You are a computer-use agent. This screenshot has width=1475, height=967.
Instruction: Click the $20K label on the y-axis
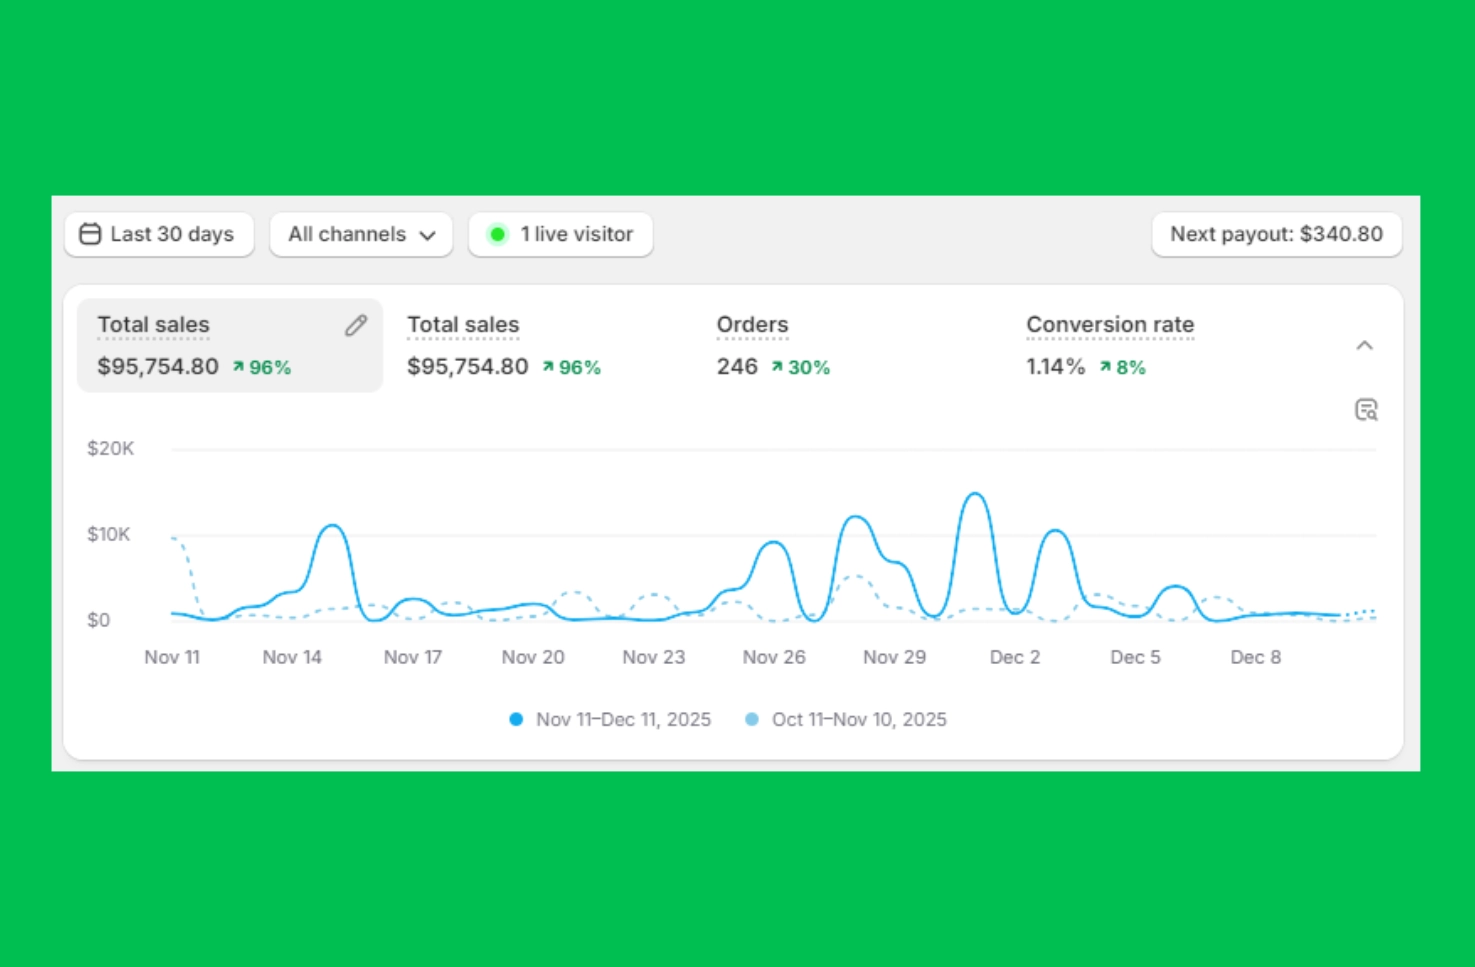coord(110,448)
